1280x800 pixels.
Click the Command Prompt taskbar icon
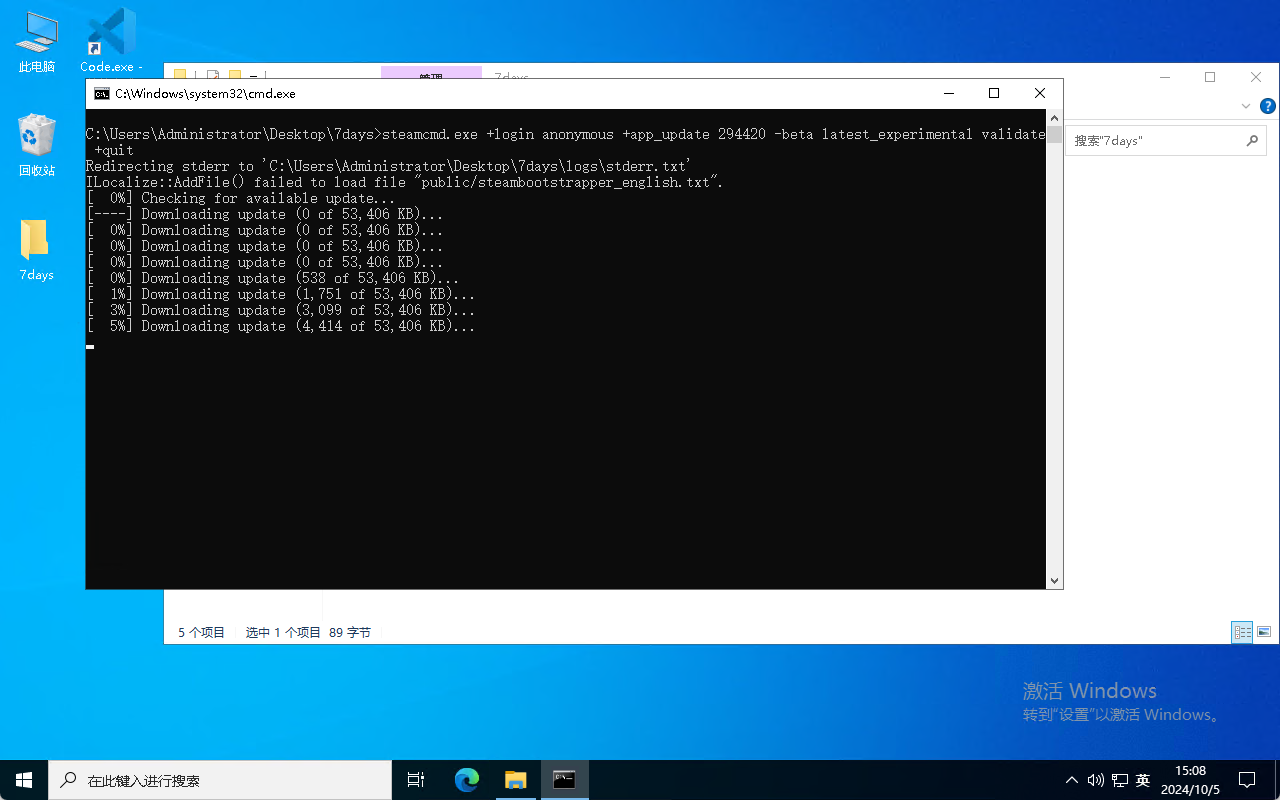564,780
